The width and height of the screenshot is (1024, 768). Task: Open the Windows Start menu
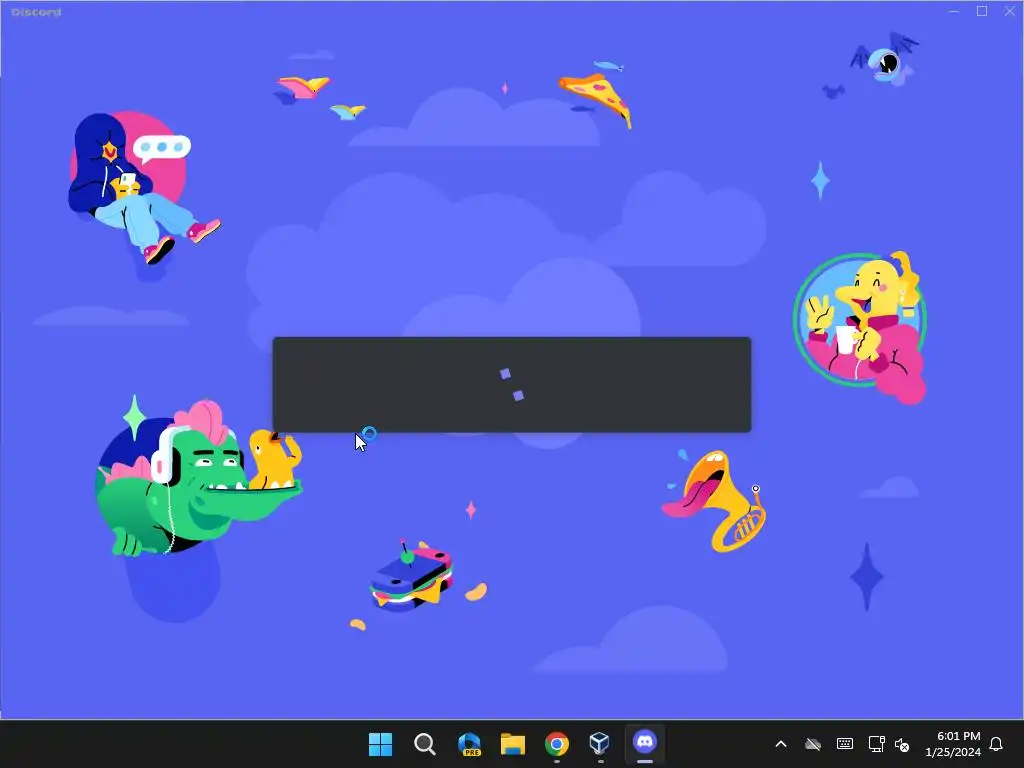tap(380, 743)
